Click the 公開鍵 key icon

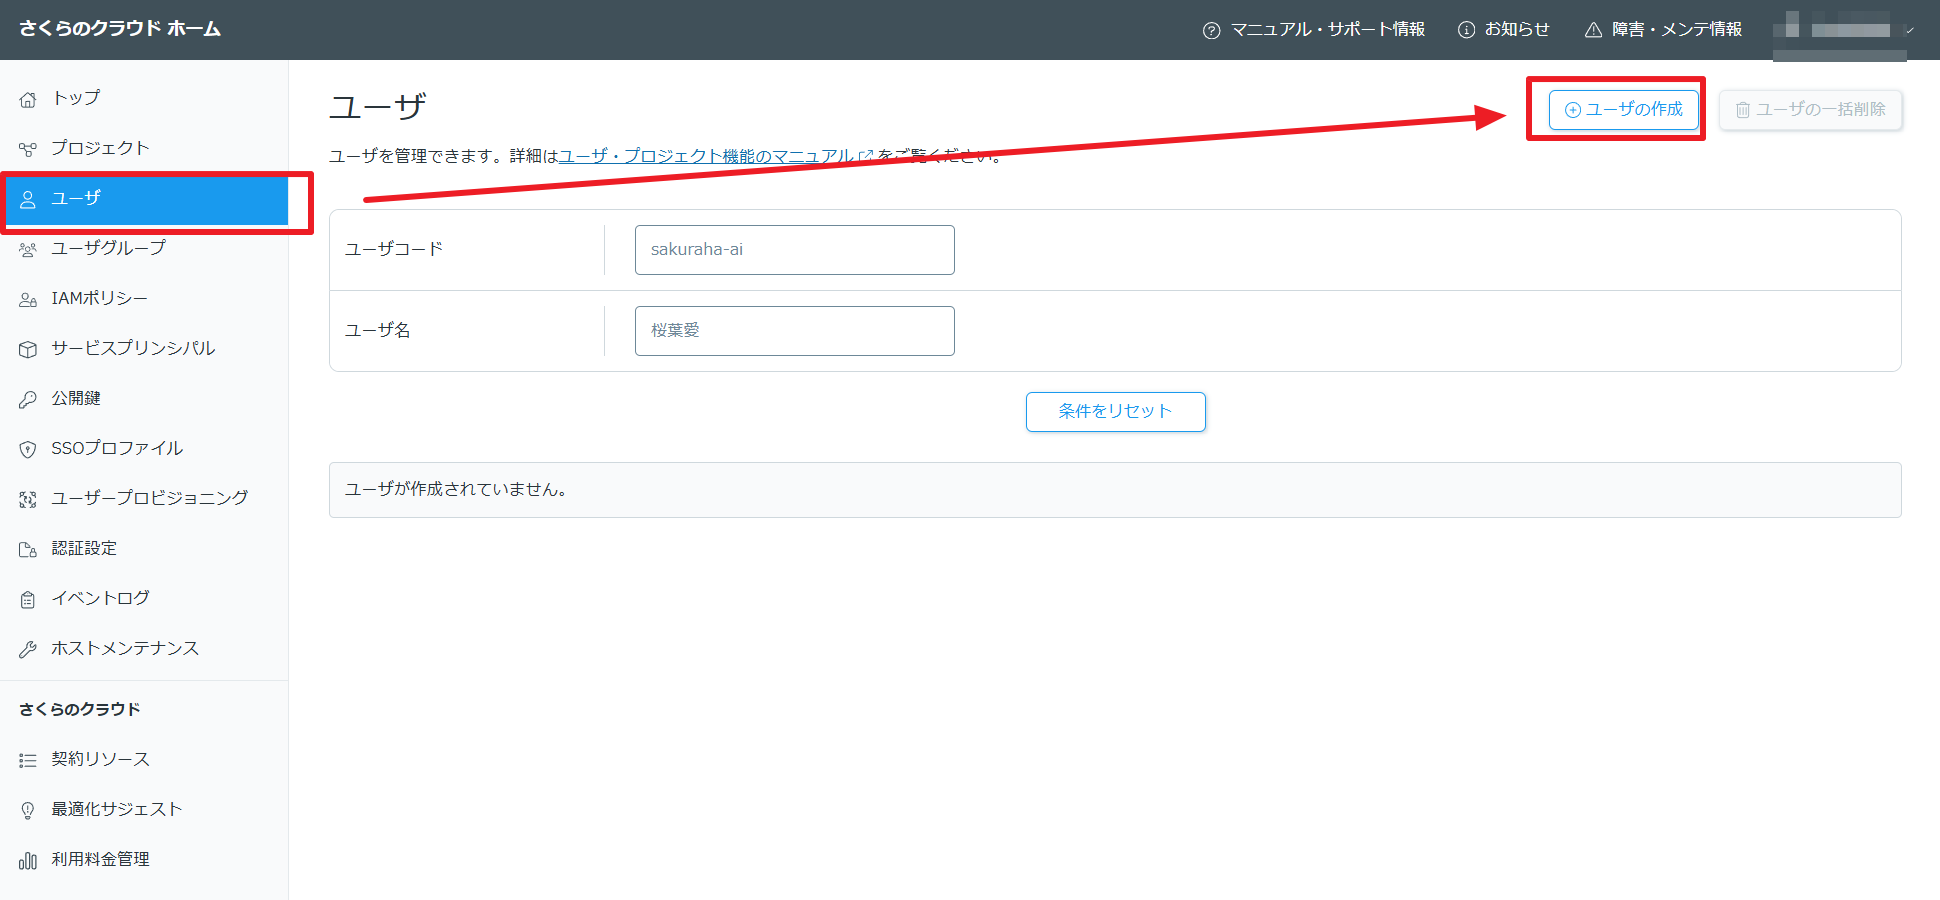point(28,399)
